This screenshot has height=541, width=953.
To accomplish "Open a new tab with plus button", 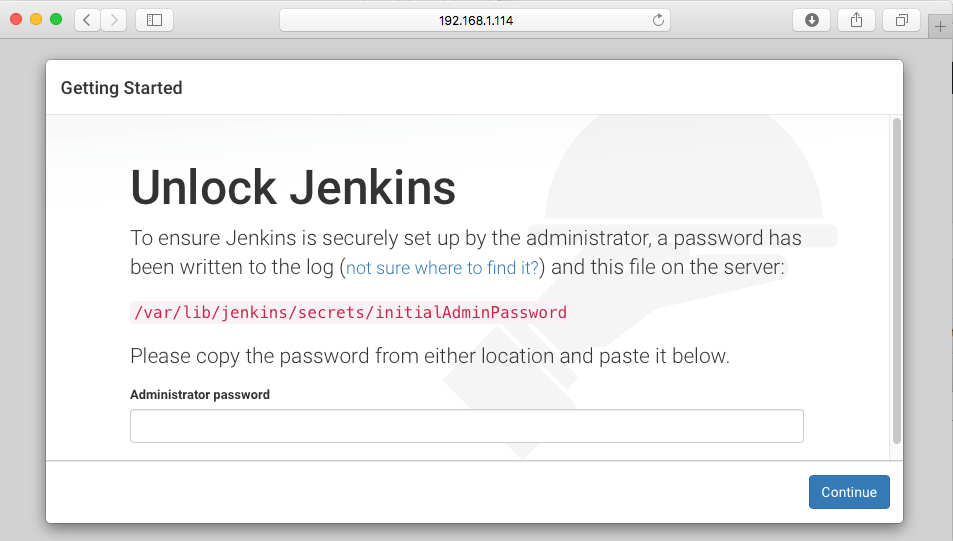I will [x=940, y=27].
